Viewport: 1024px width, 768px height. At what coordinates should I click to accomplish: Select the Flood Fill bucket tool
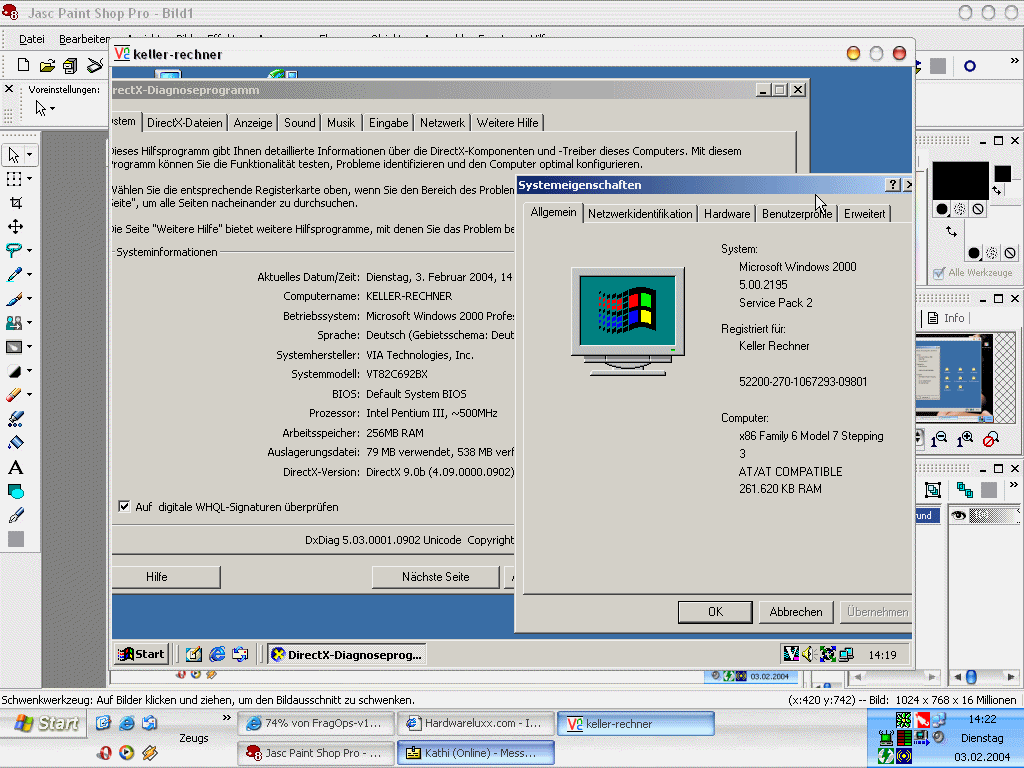coord(16,443)
